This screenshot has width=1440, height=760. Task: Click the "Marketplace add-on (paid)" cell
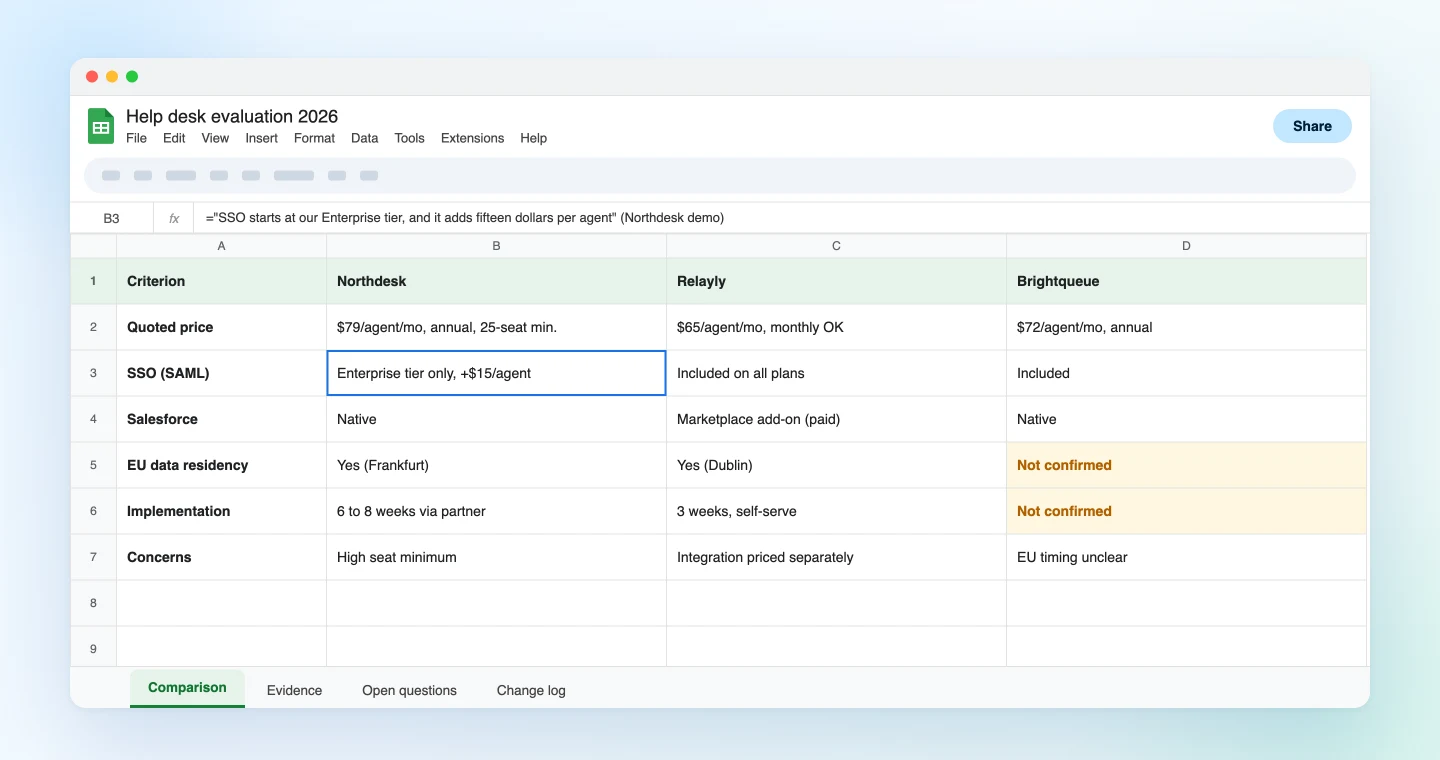click(836, 419)
